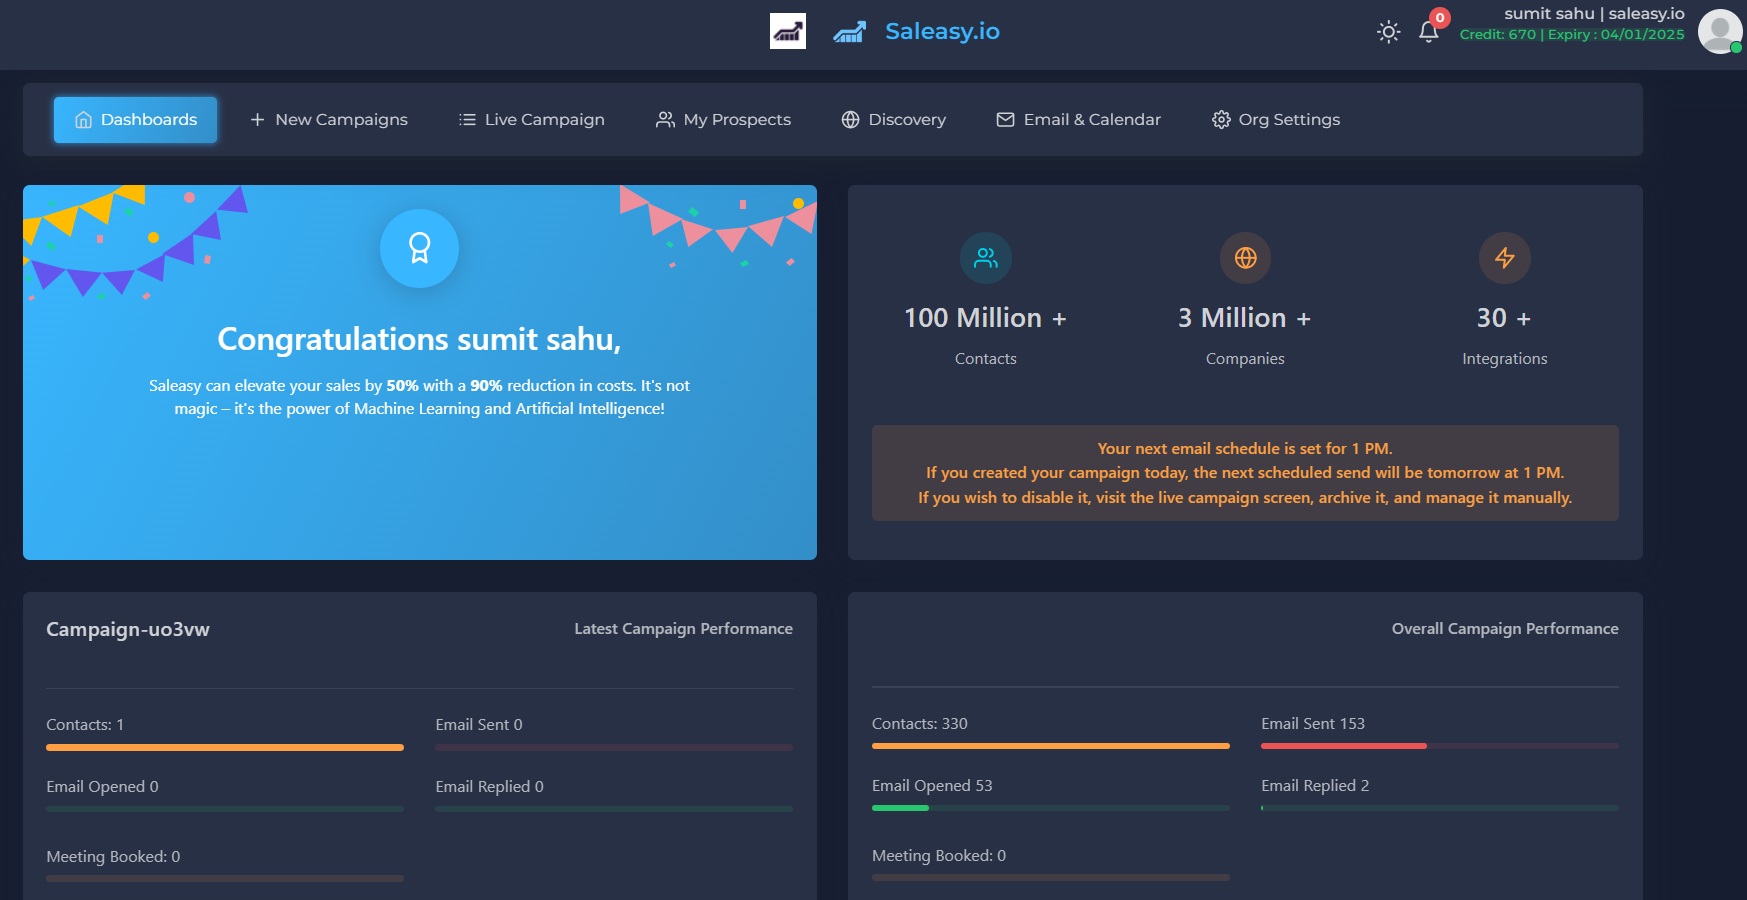Click the '100 Million +' contacts figure
Viewport: 1747px width, 900px height.
pos(986,318)
